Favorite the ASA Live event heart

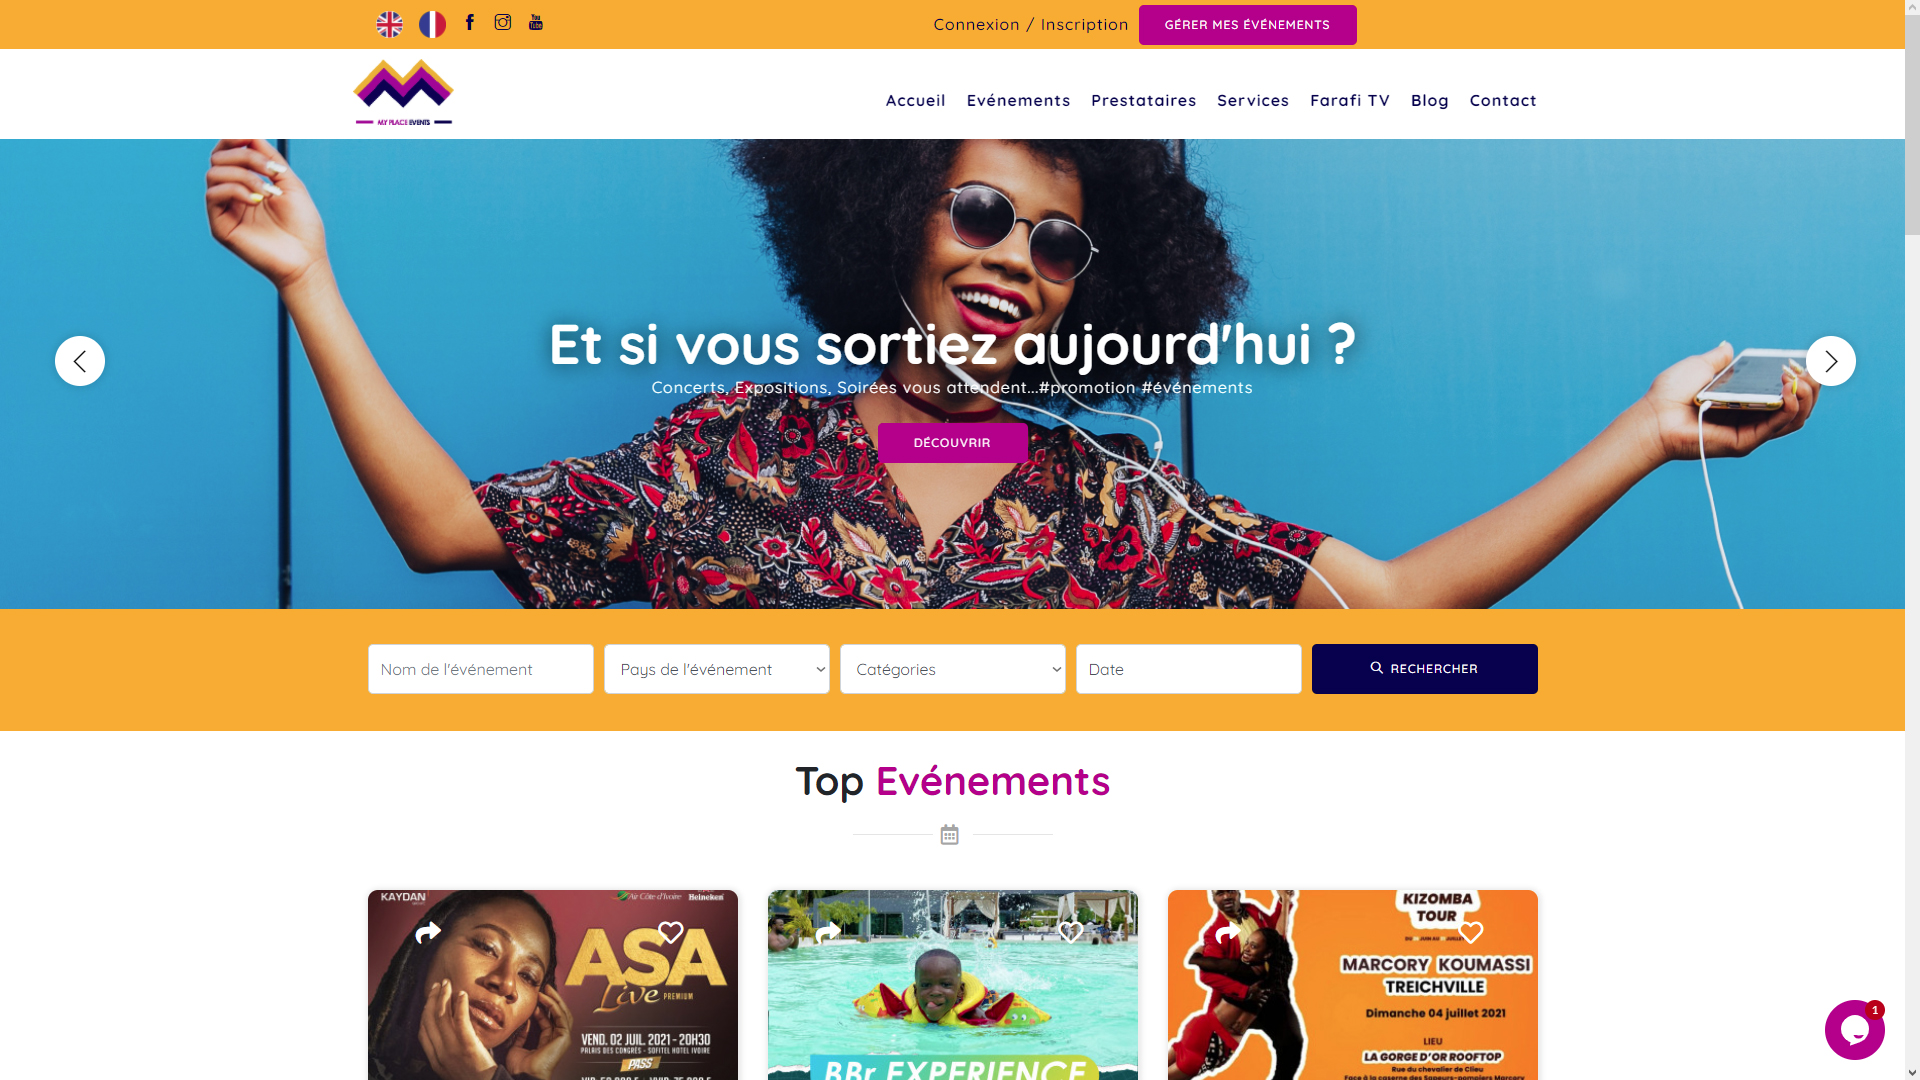671,933
